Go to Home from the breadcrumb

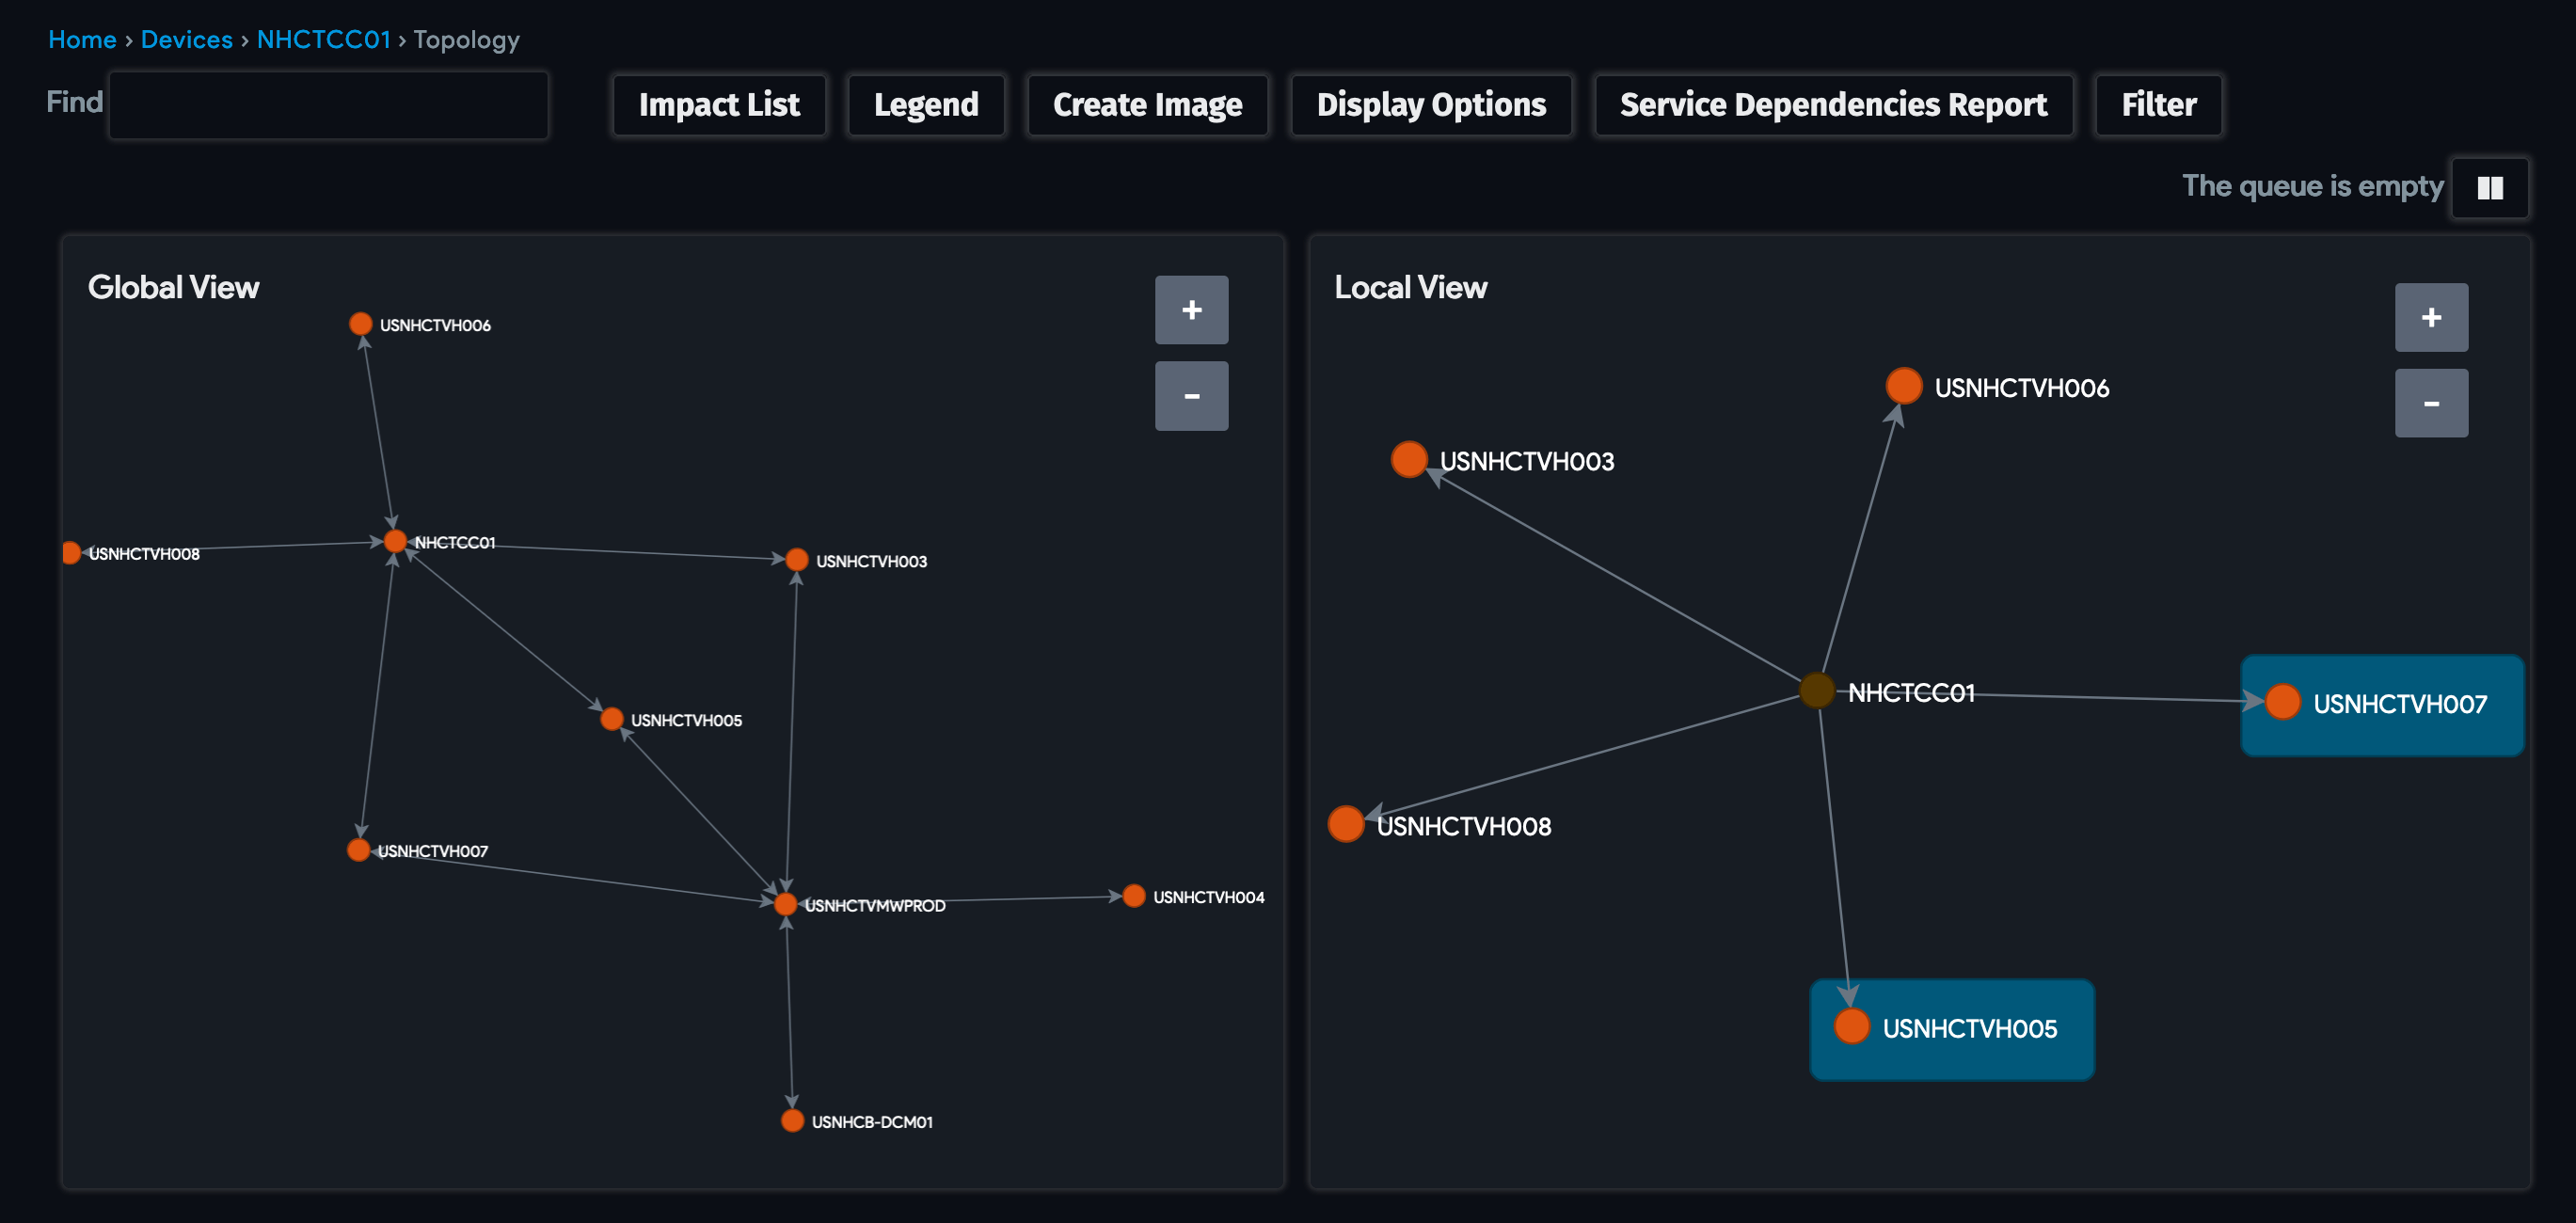(x=82, y=39)
